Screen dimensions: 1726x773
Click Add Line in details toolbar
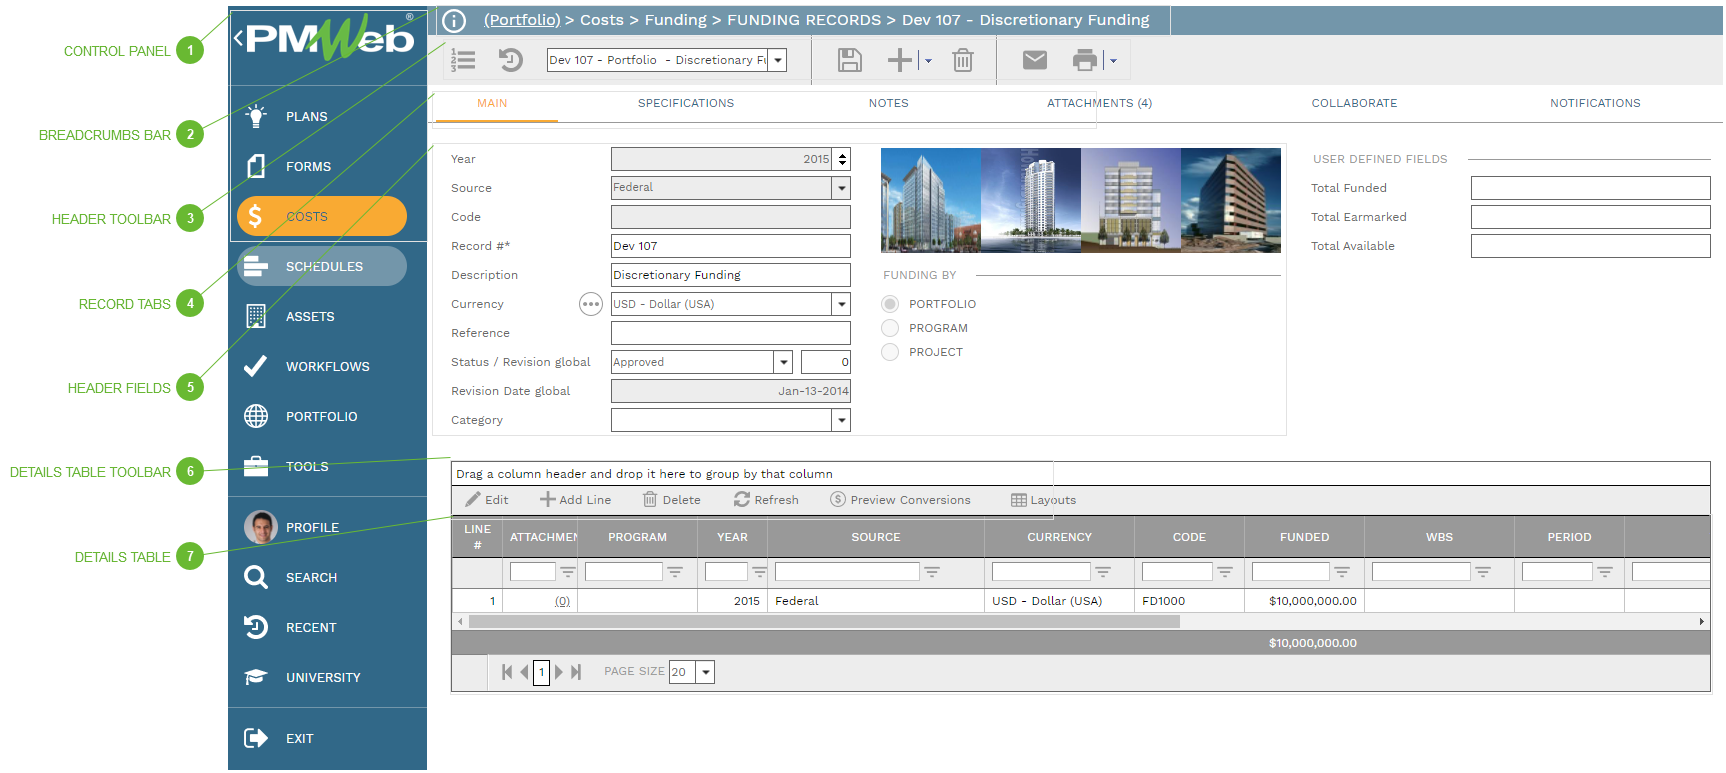click(576, 500)
